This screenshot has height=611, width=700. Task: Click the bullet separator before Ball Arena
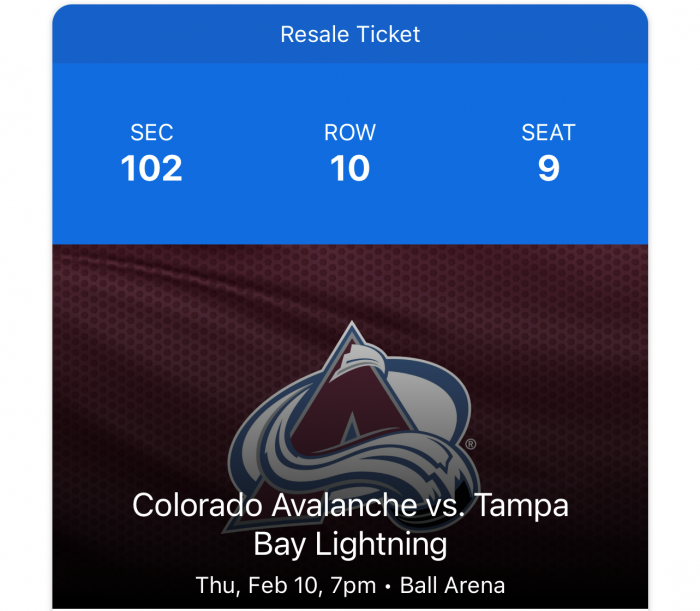coord(388,586)
